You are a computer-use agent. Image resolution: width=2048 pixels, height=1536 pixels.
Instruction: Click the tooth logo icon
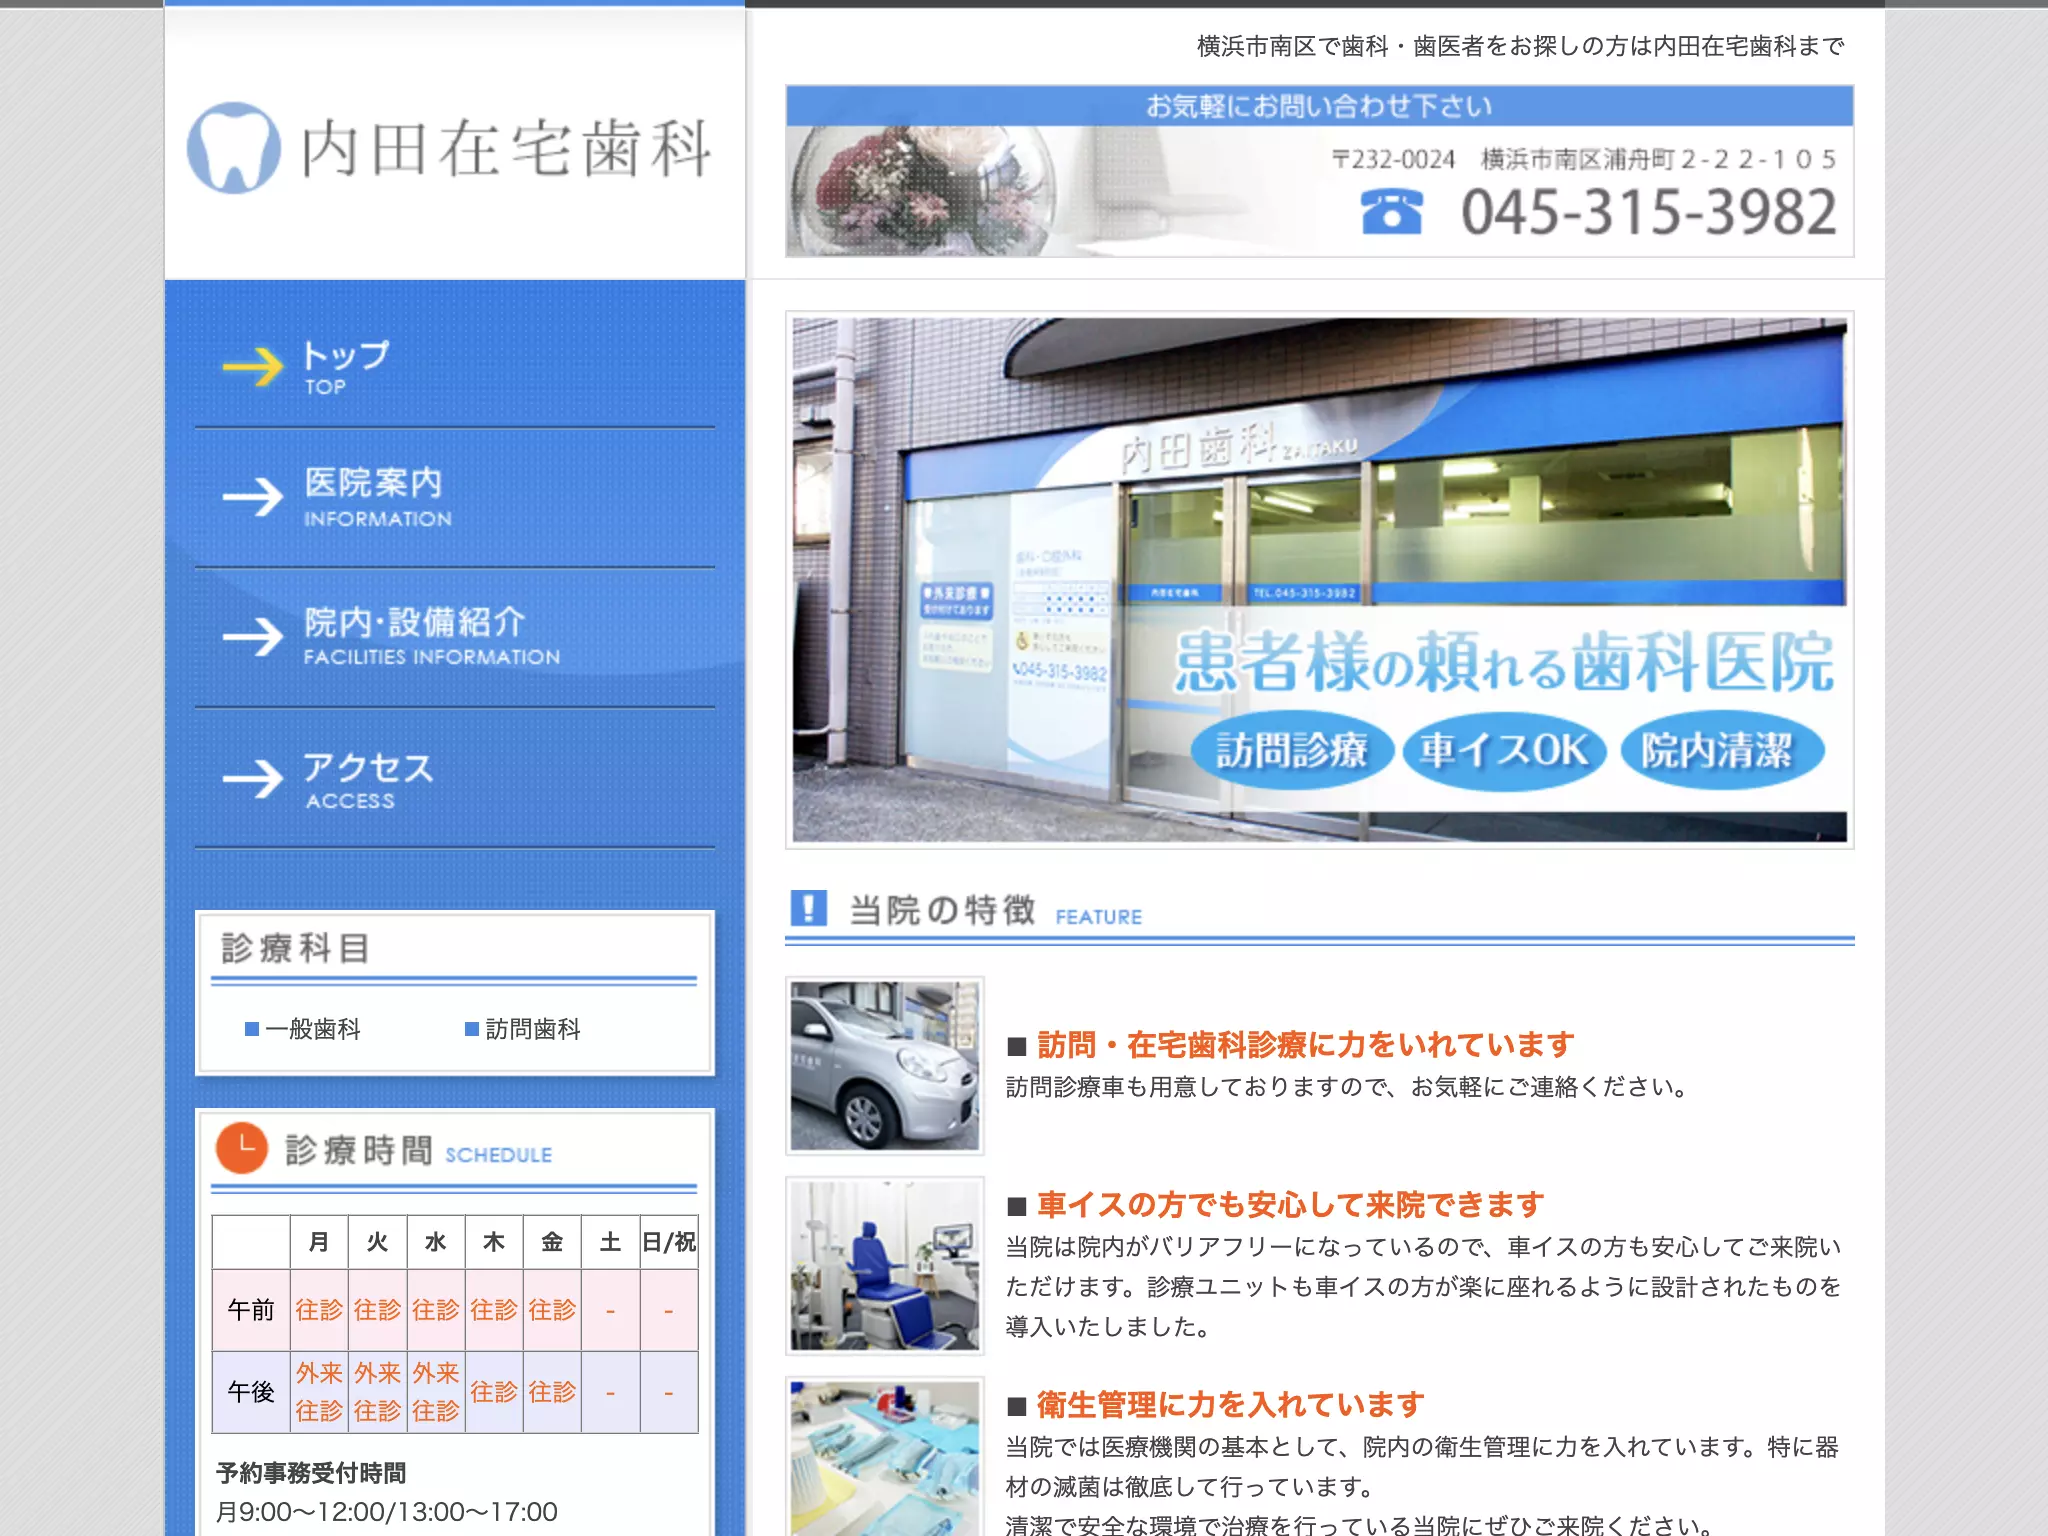pyautogui.click(x=233, y=148)
